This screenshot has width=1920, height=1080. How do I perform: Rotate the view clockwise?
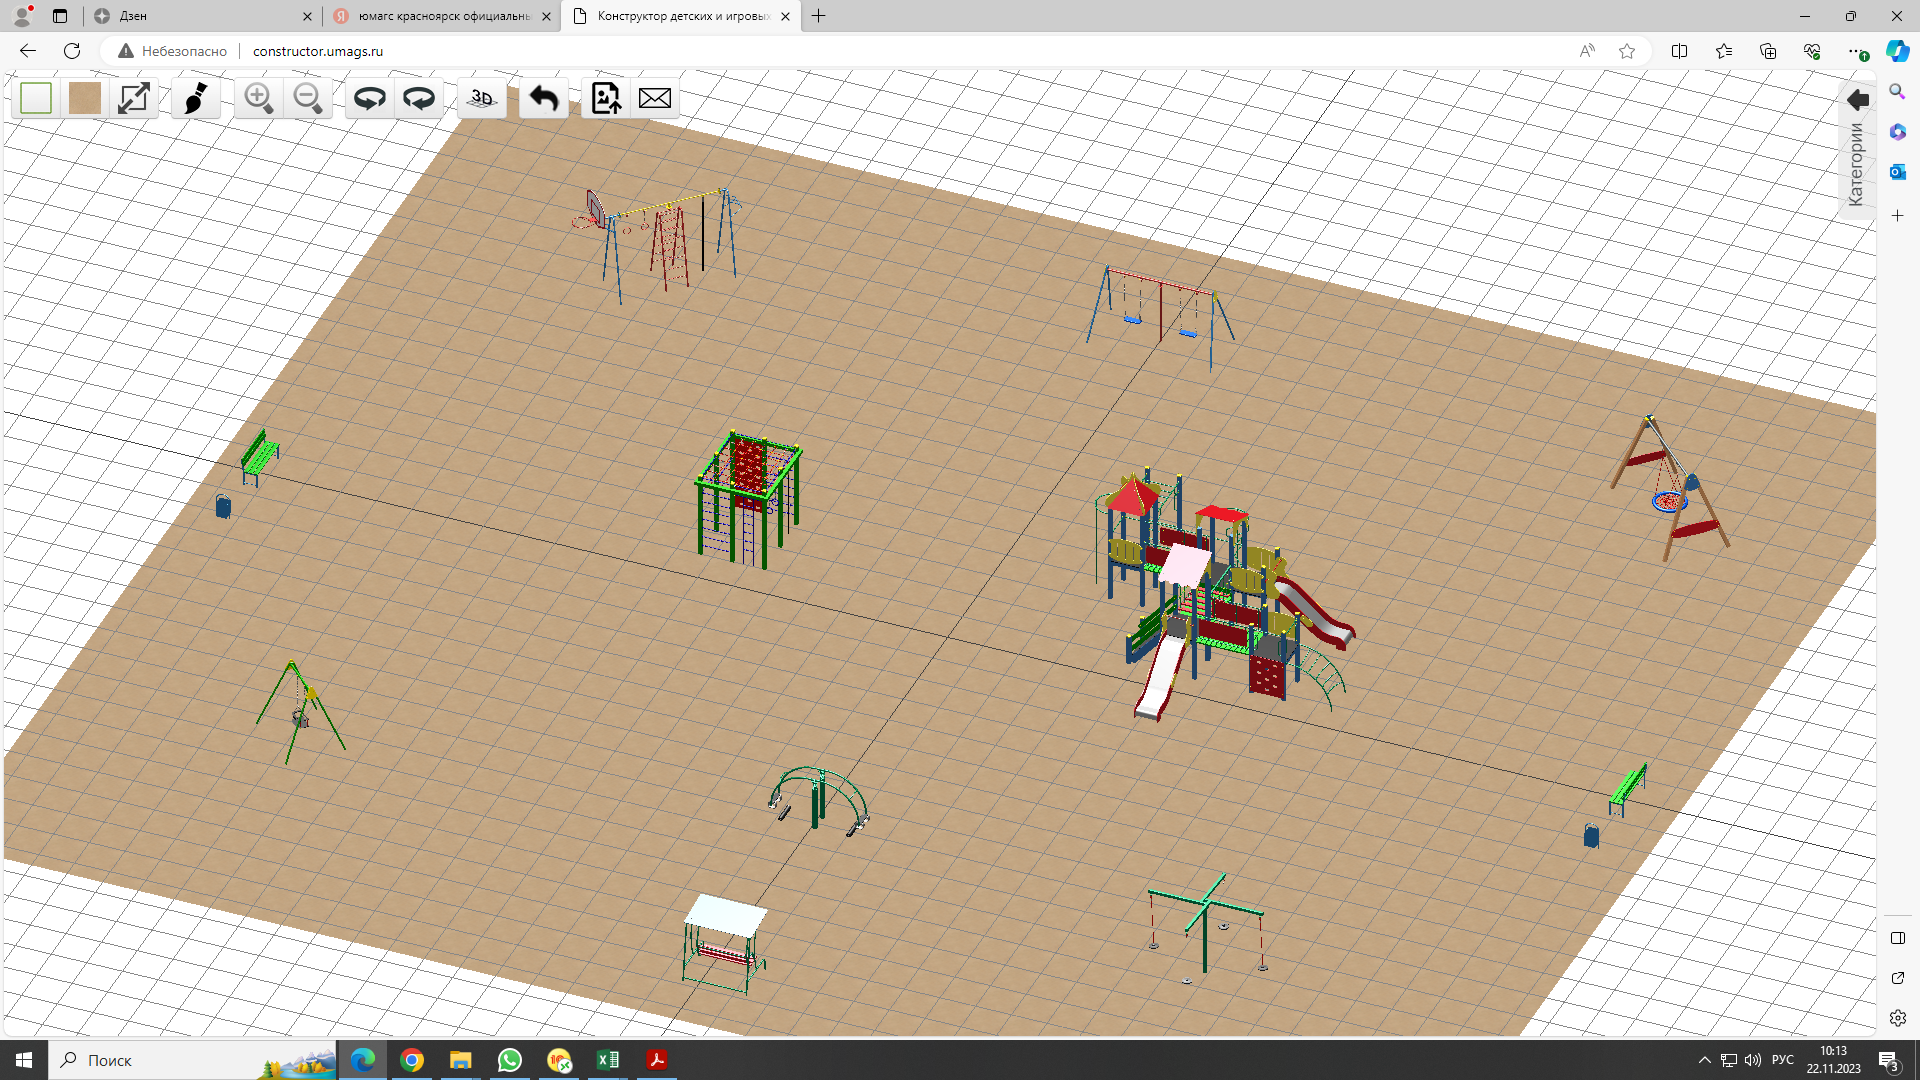[x=419, y=98]
